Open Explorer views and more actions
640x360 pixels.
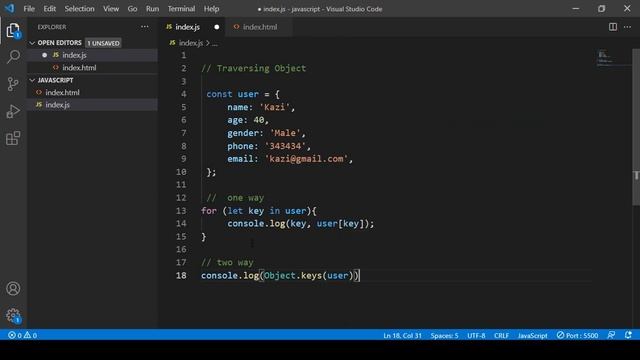[x=144, y=27]
